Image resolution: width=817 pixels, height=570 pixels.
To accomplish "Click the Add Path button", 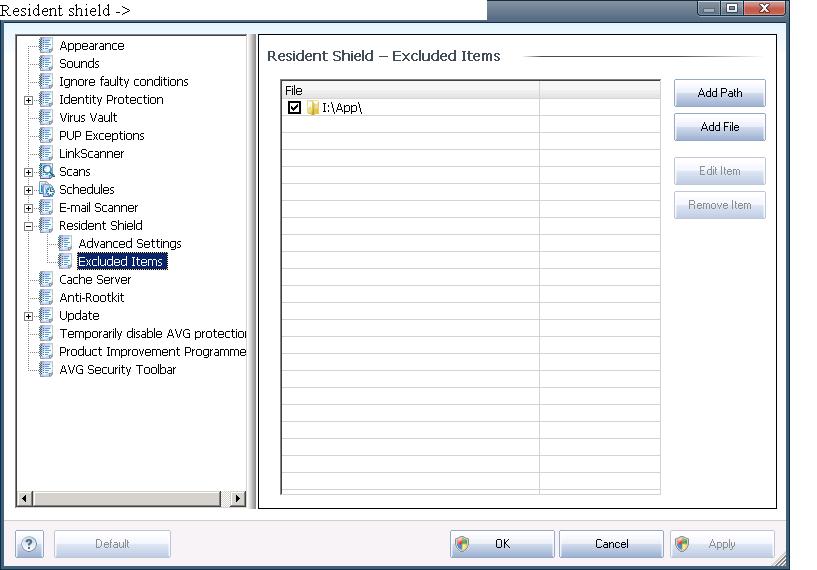I will point(720,93).
